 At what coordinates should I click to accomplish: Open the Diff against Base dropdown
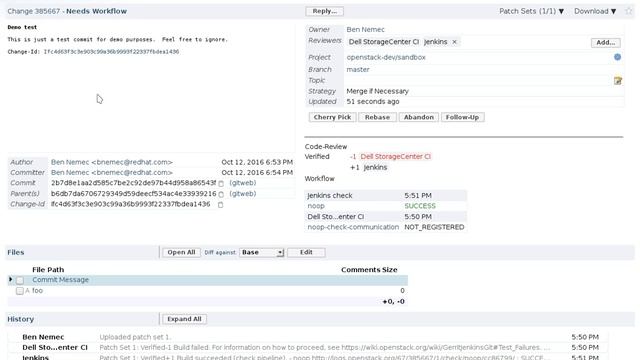pyautogui.click(x=261, y=253)
